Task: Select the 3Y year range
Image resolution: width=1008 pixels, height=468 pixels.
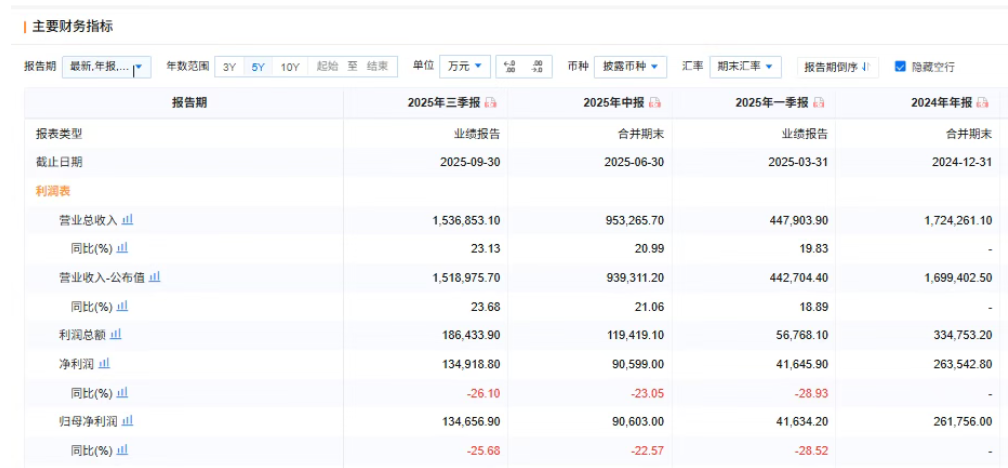Action: click(x=229, y=67)
